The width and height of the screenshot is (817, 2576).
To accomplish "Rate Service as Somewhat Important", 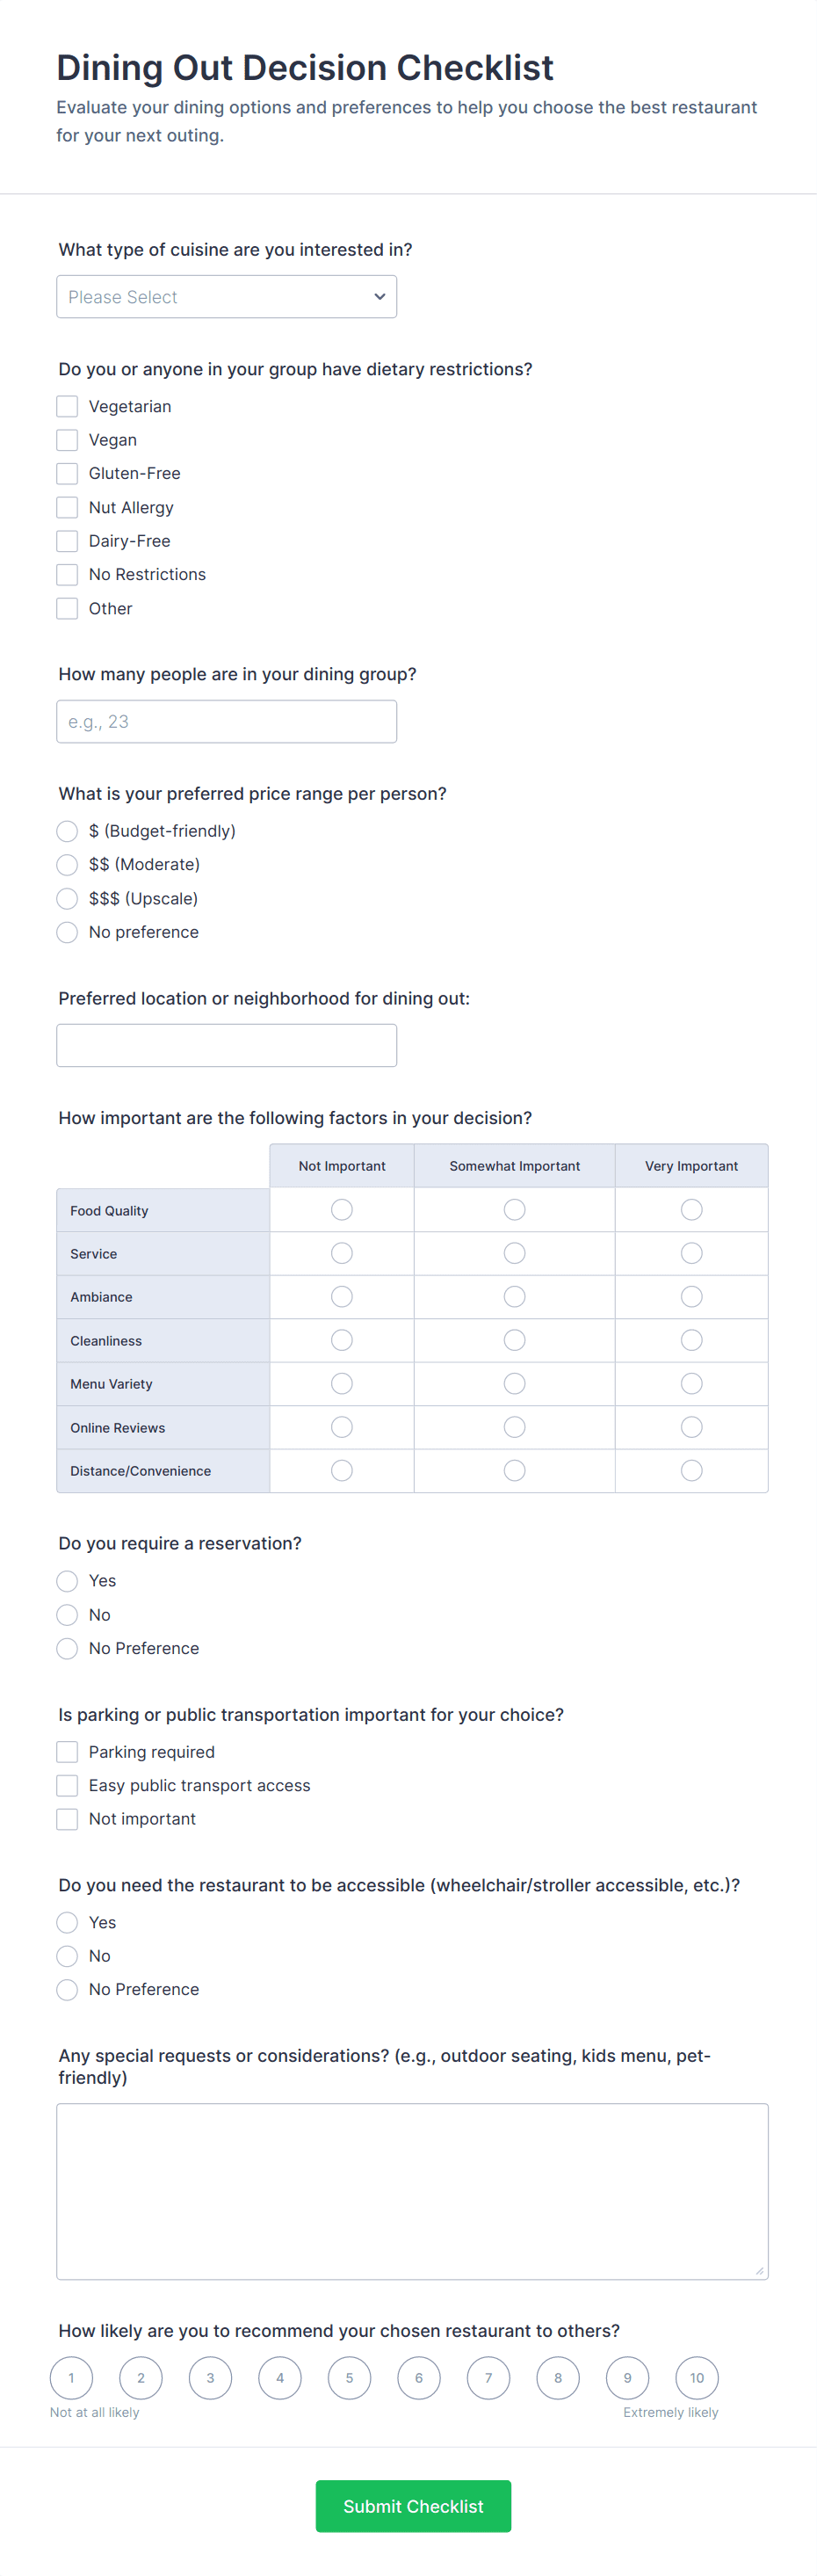I will [x=514, y=1253].
